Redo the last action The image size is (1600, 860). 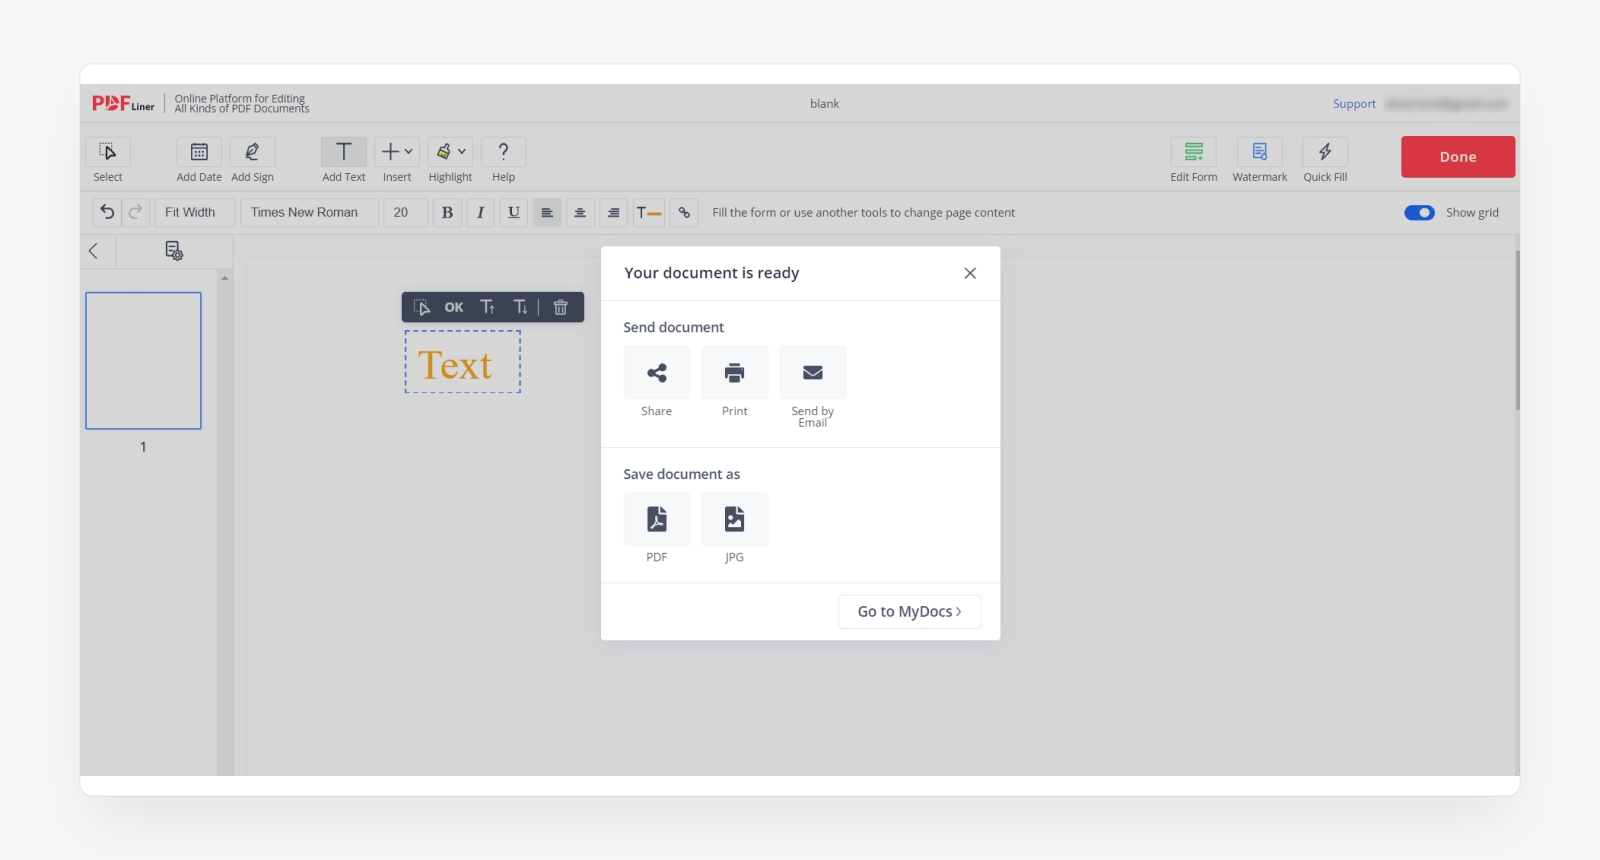pyautogui.click(x=136, y=212)
